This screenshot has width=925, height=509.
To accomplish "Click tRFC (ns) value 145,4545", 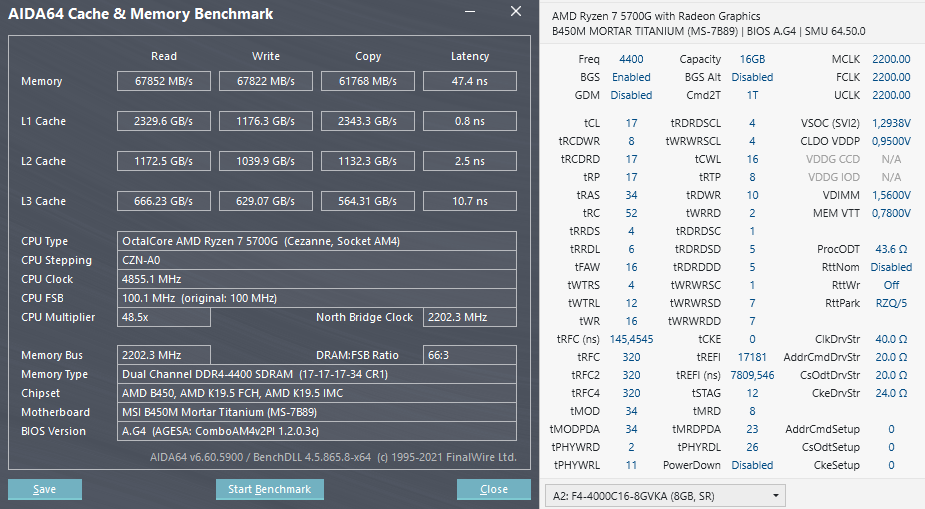I will coord(631,339).
